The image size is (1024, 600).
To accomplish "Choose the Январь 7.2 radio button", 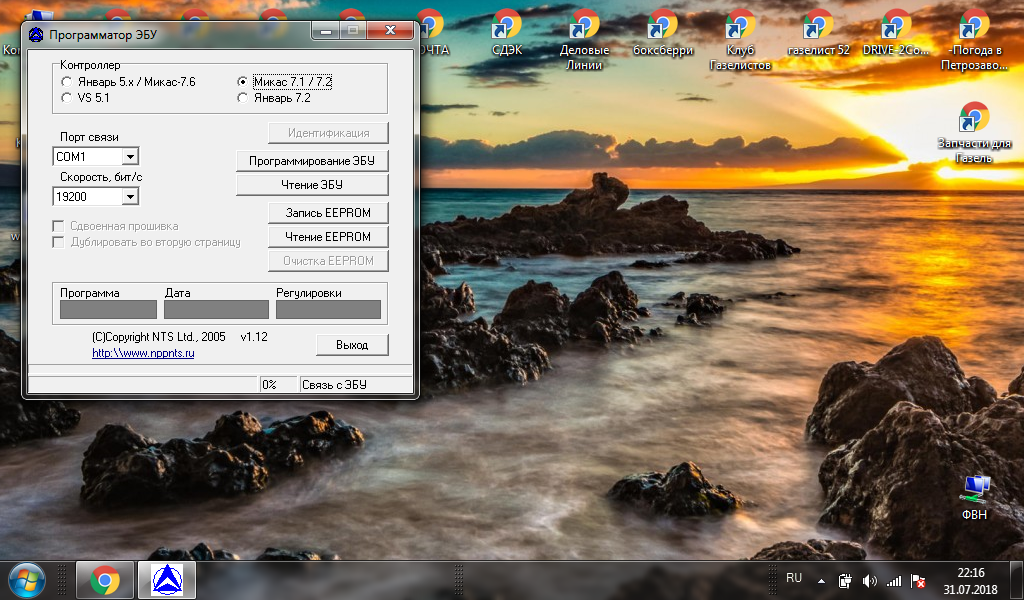I will pos(242,98).
